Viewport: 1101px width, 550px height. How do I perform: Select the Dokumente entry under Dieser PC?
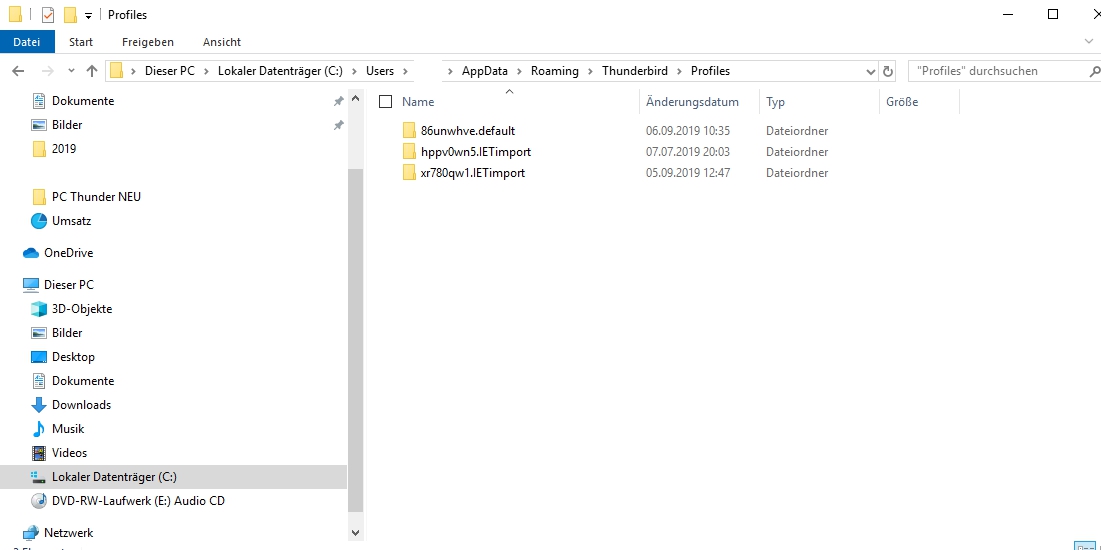[x=83, y=381]
